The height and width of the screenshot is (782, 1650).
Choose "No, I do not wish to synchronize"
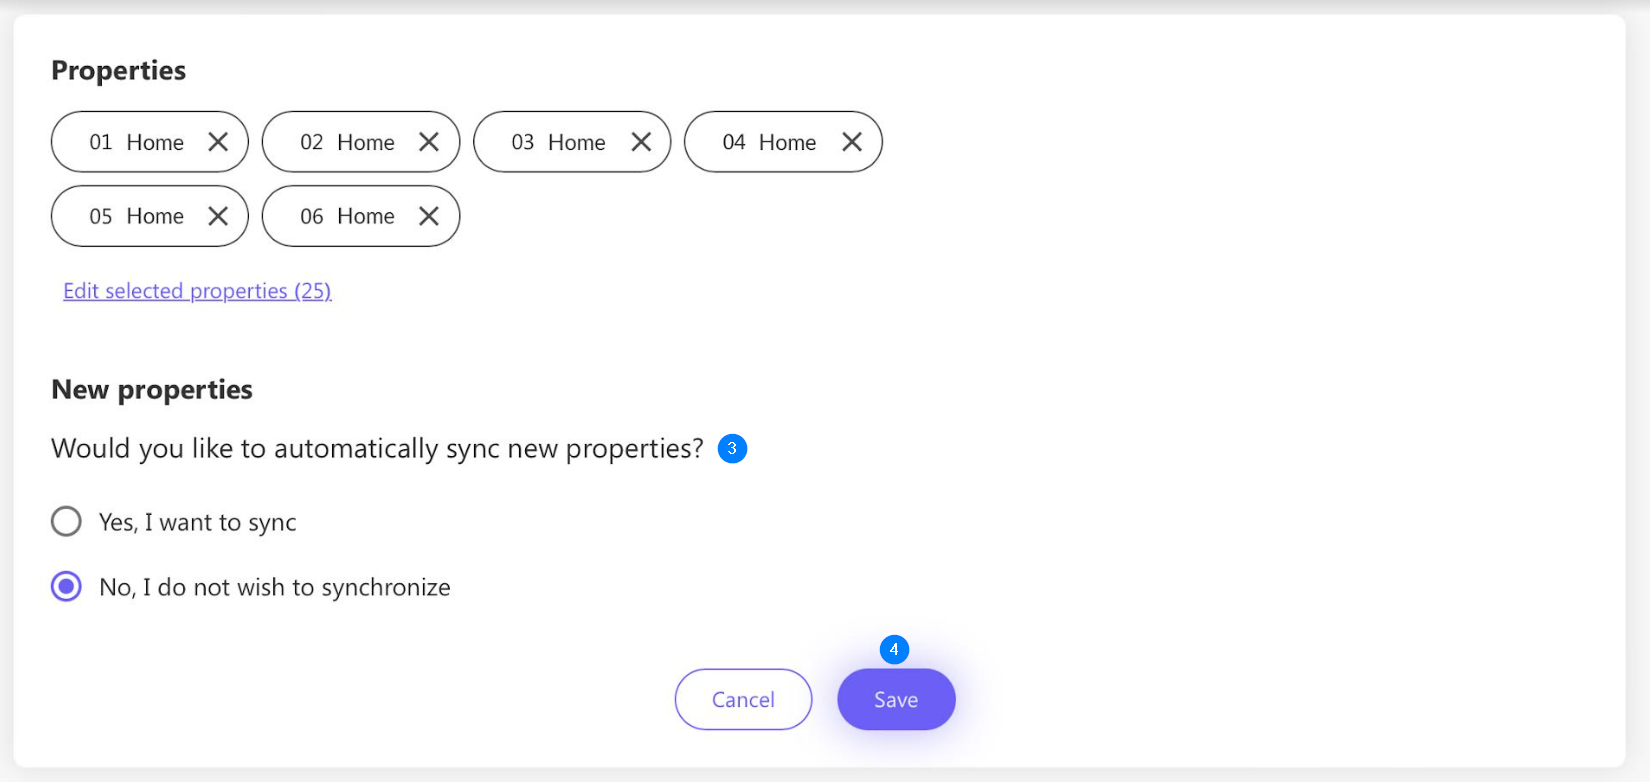[x=67, y=587]
